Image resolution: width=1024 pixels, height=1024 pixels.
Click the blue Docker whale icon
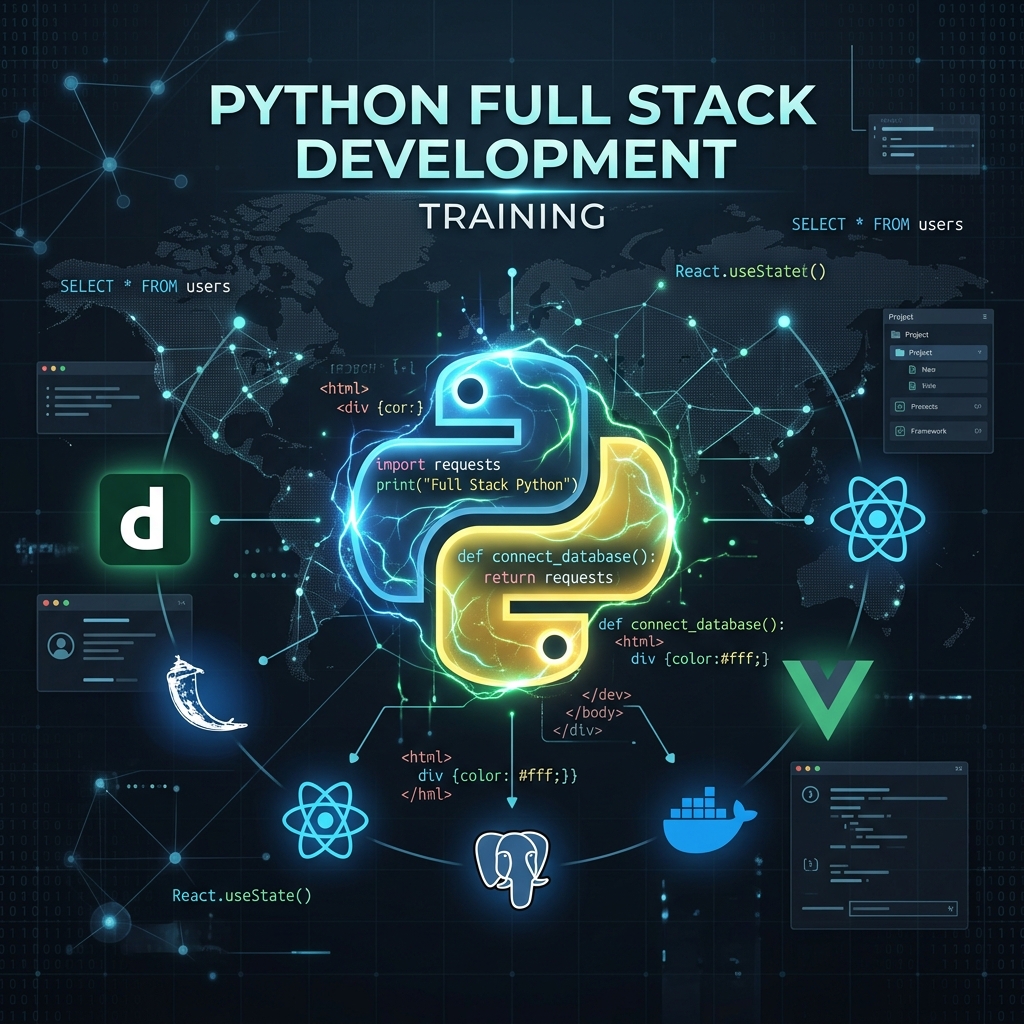pyautogui.click(x=709, y=818)
